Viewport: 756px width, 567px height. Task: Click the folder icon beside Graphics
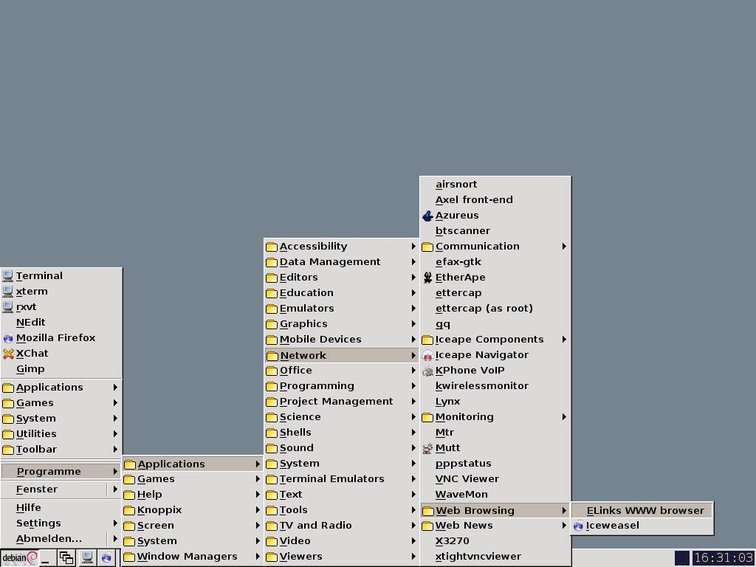(271, 324)
